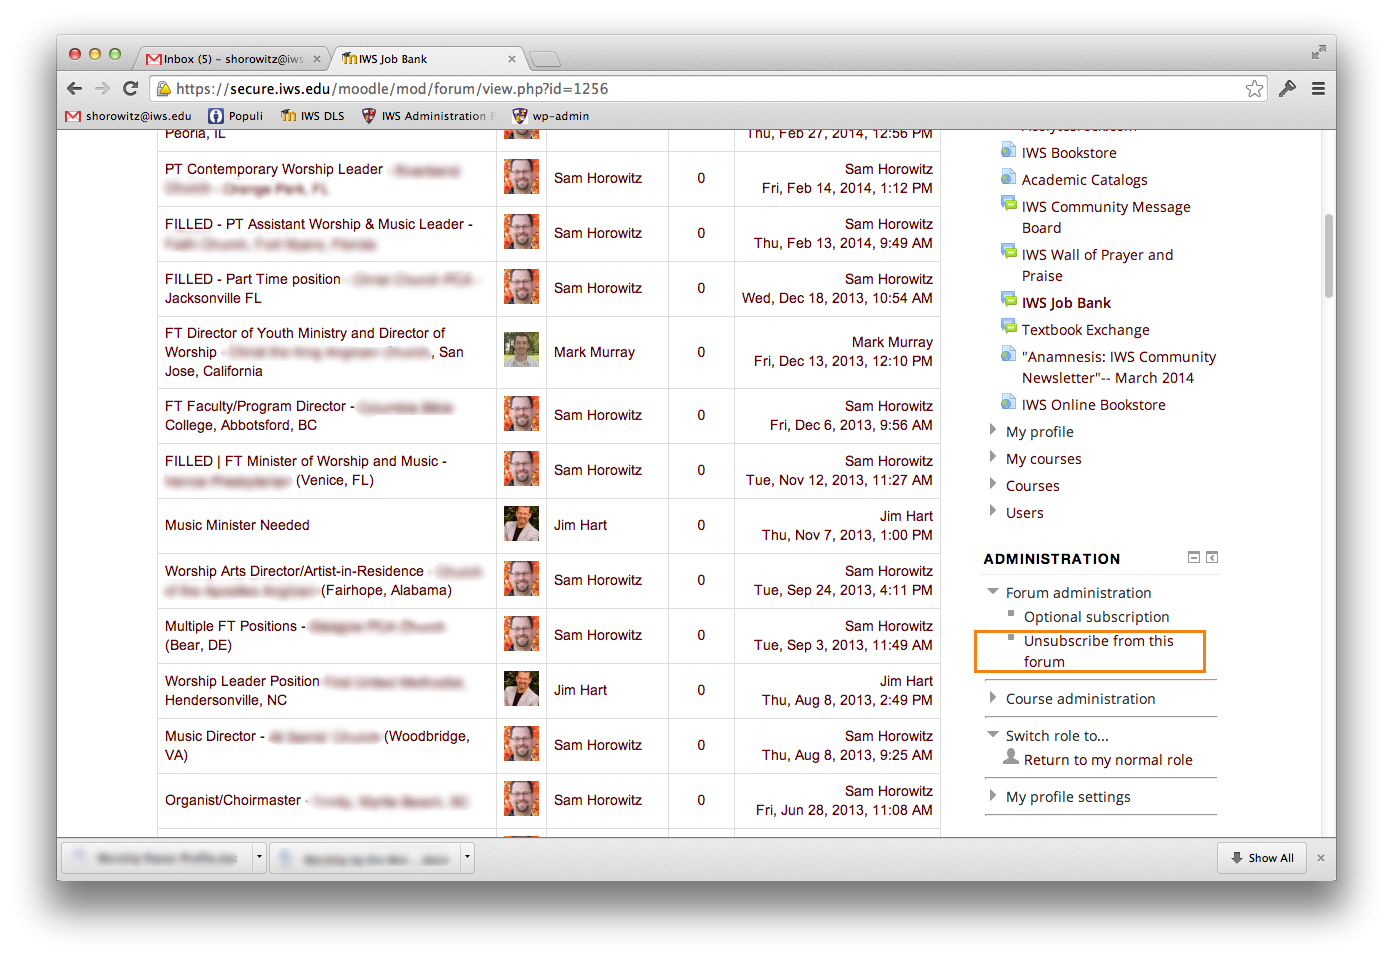The image size is (1393, 960).
Task: Open Anamnesis Newsletter March 2014 link
Action: [x=1119, y=367]
